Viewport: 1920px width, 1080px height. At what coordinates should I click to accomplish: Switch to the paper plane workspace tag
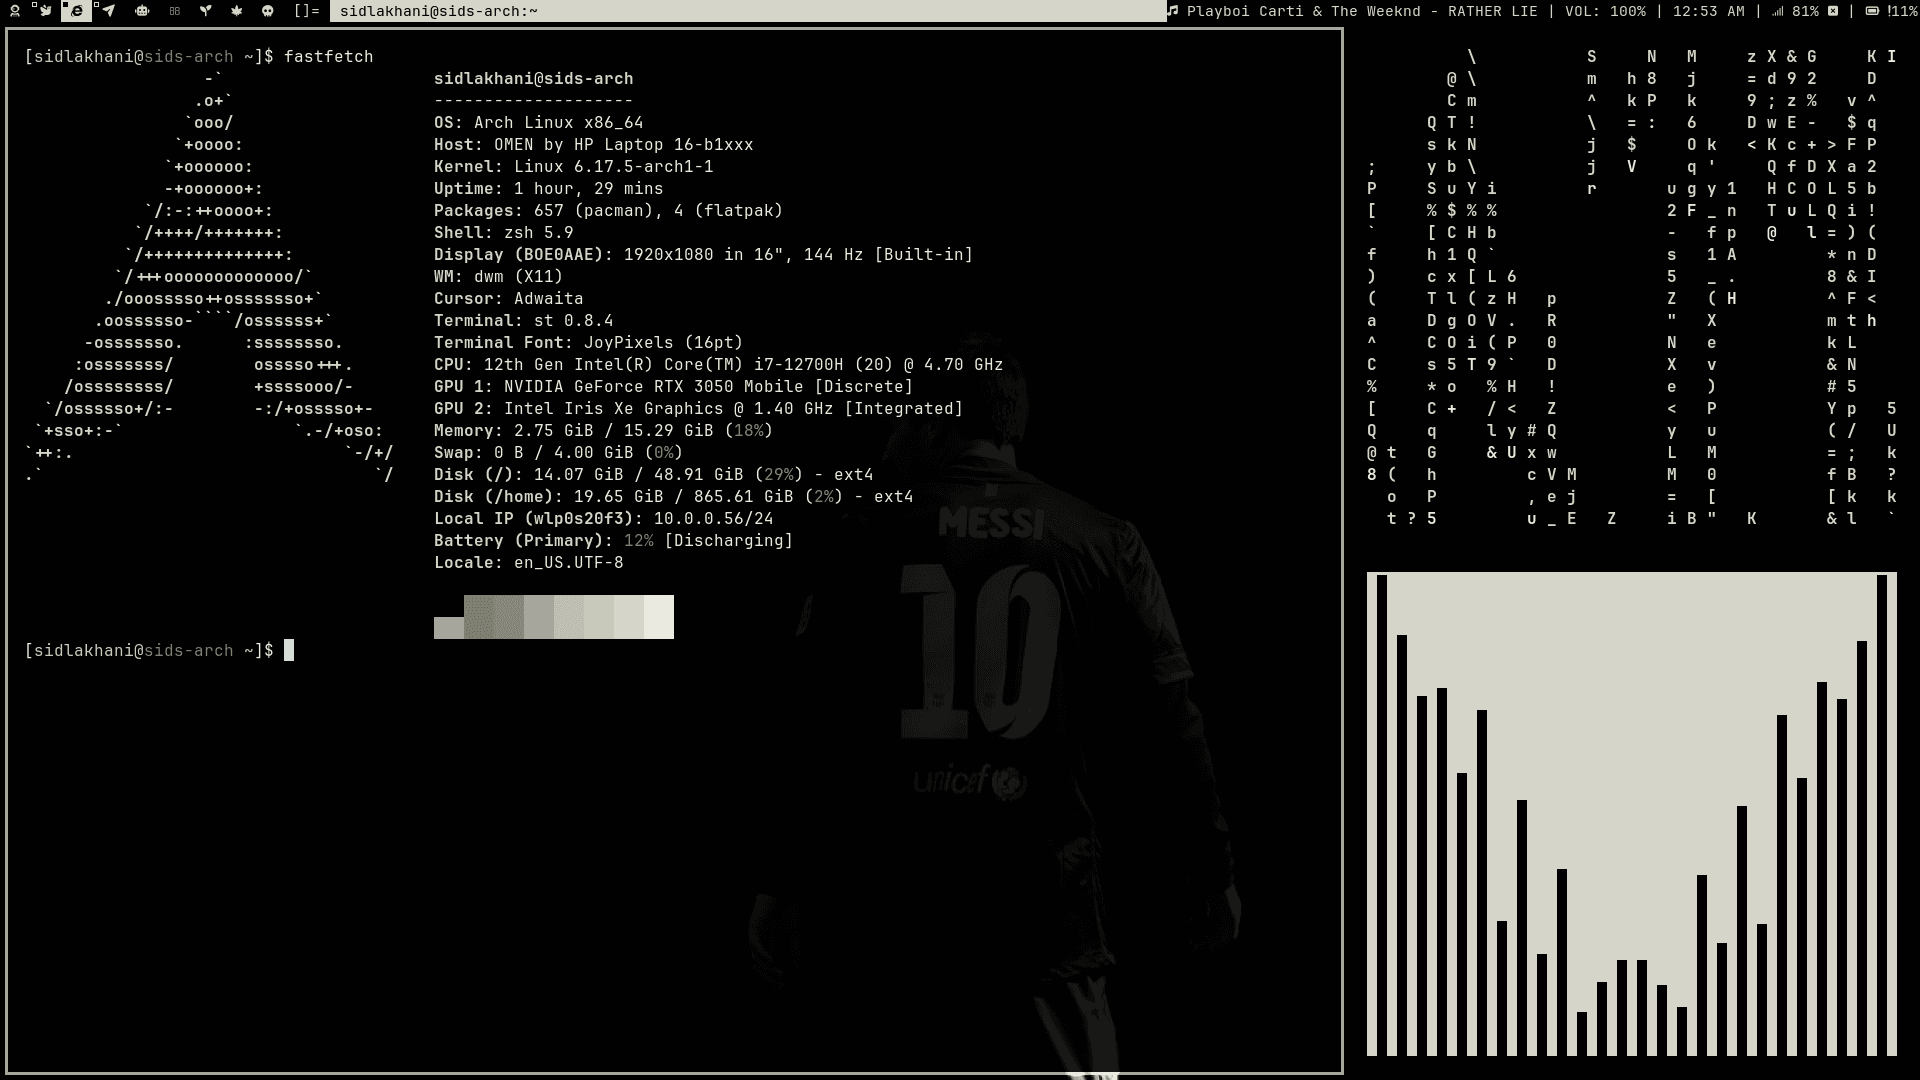coord(108,11)
